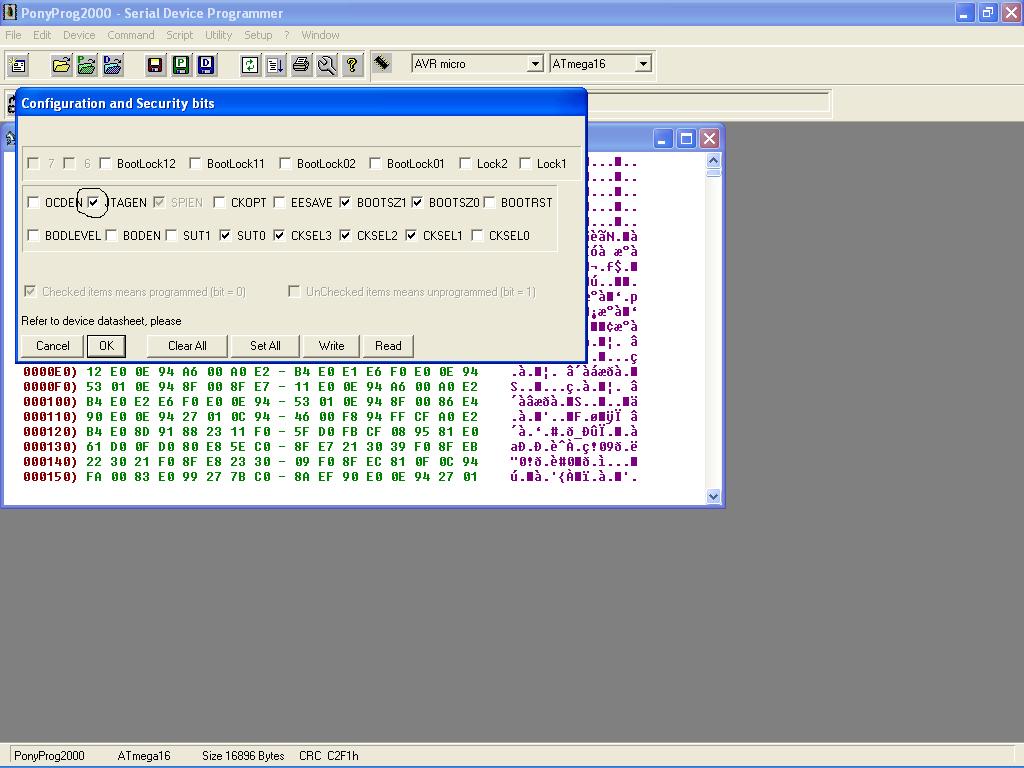
Task: Check the SUT1 fuse bit
Action: coord(171,235)
